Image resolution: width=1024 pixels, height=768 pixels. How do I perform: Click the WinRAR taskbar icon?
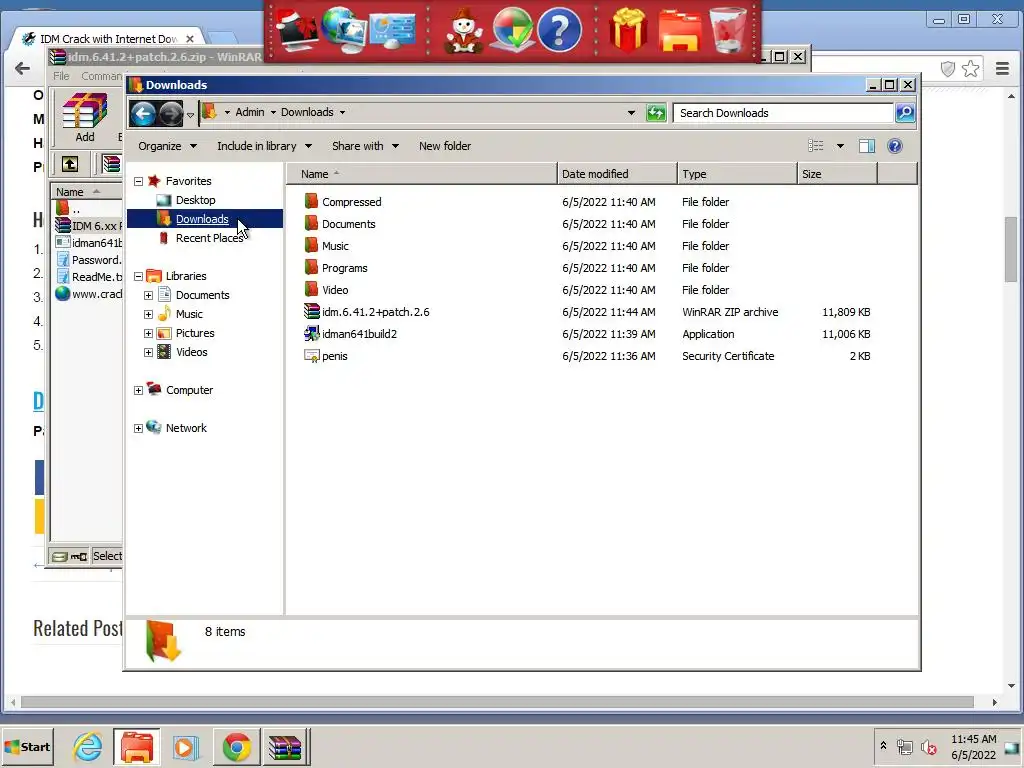click(x=285, y=747)
